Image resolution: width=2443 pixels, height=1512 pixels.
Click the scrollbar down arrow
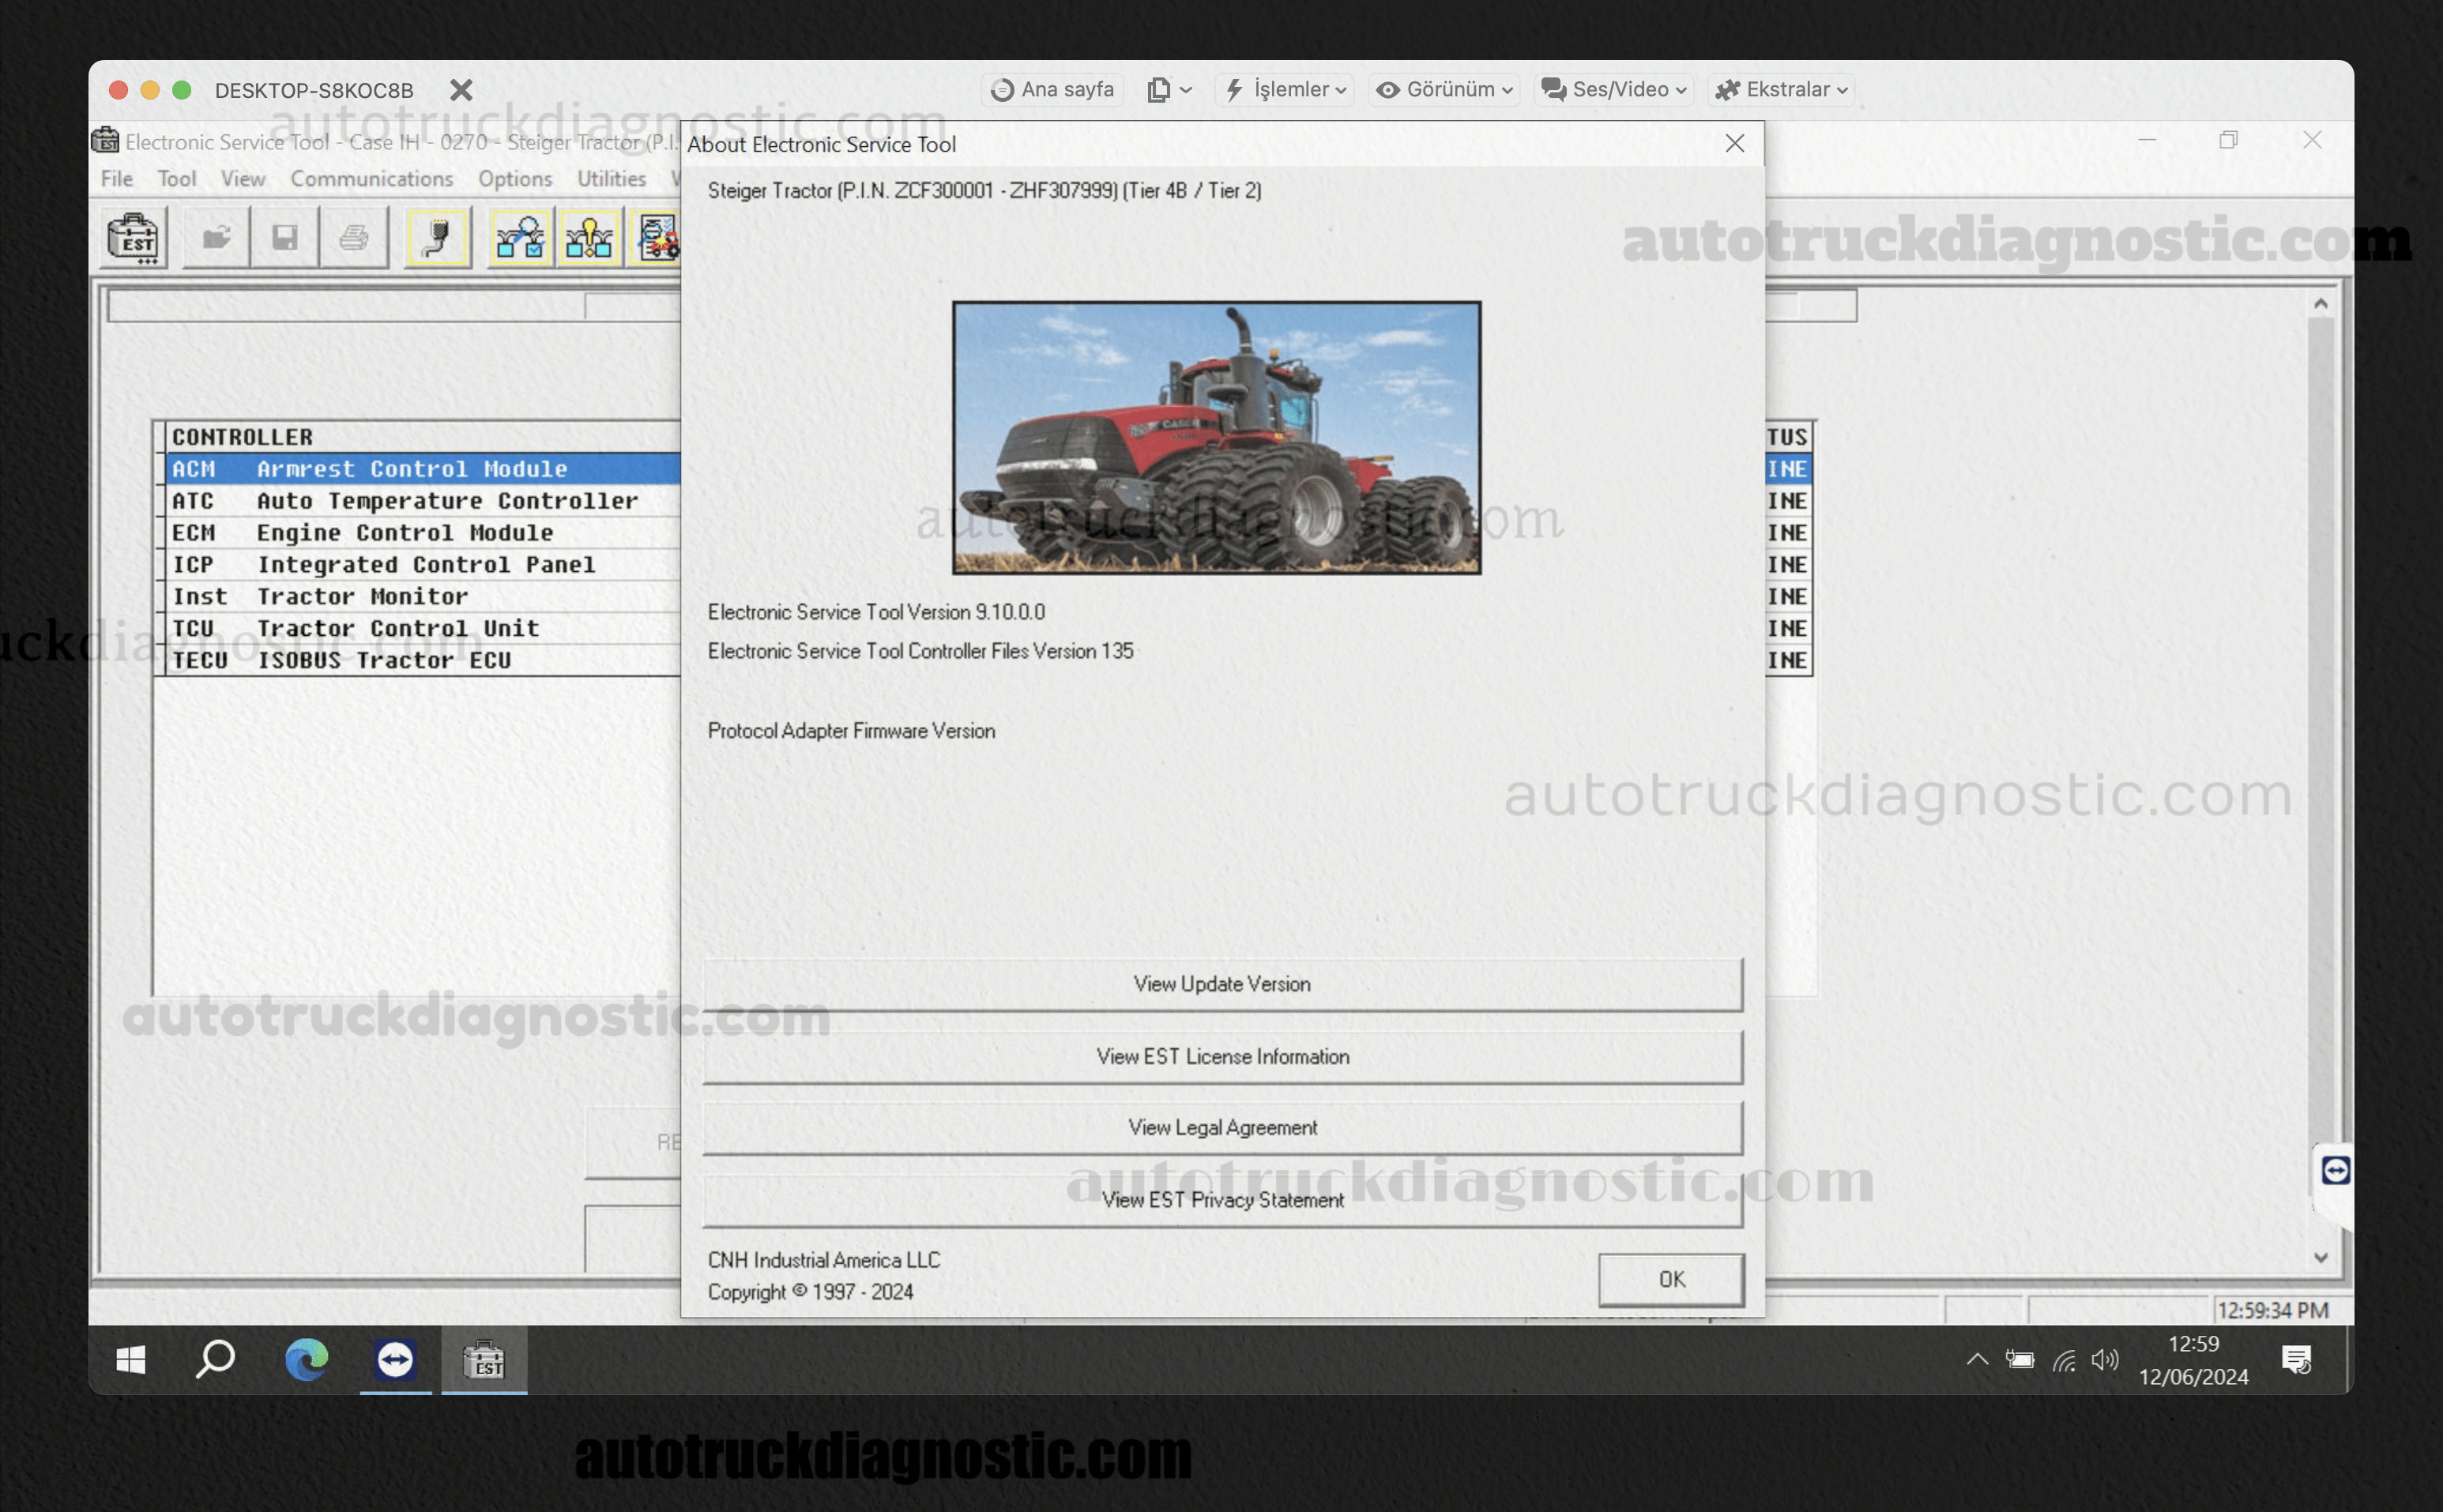point(2321,1257)
